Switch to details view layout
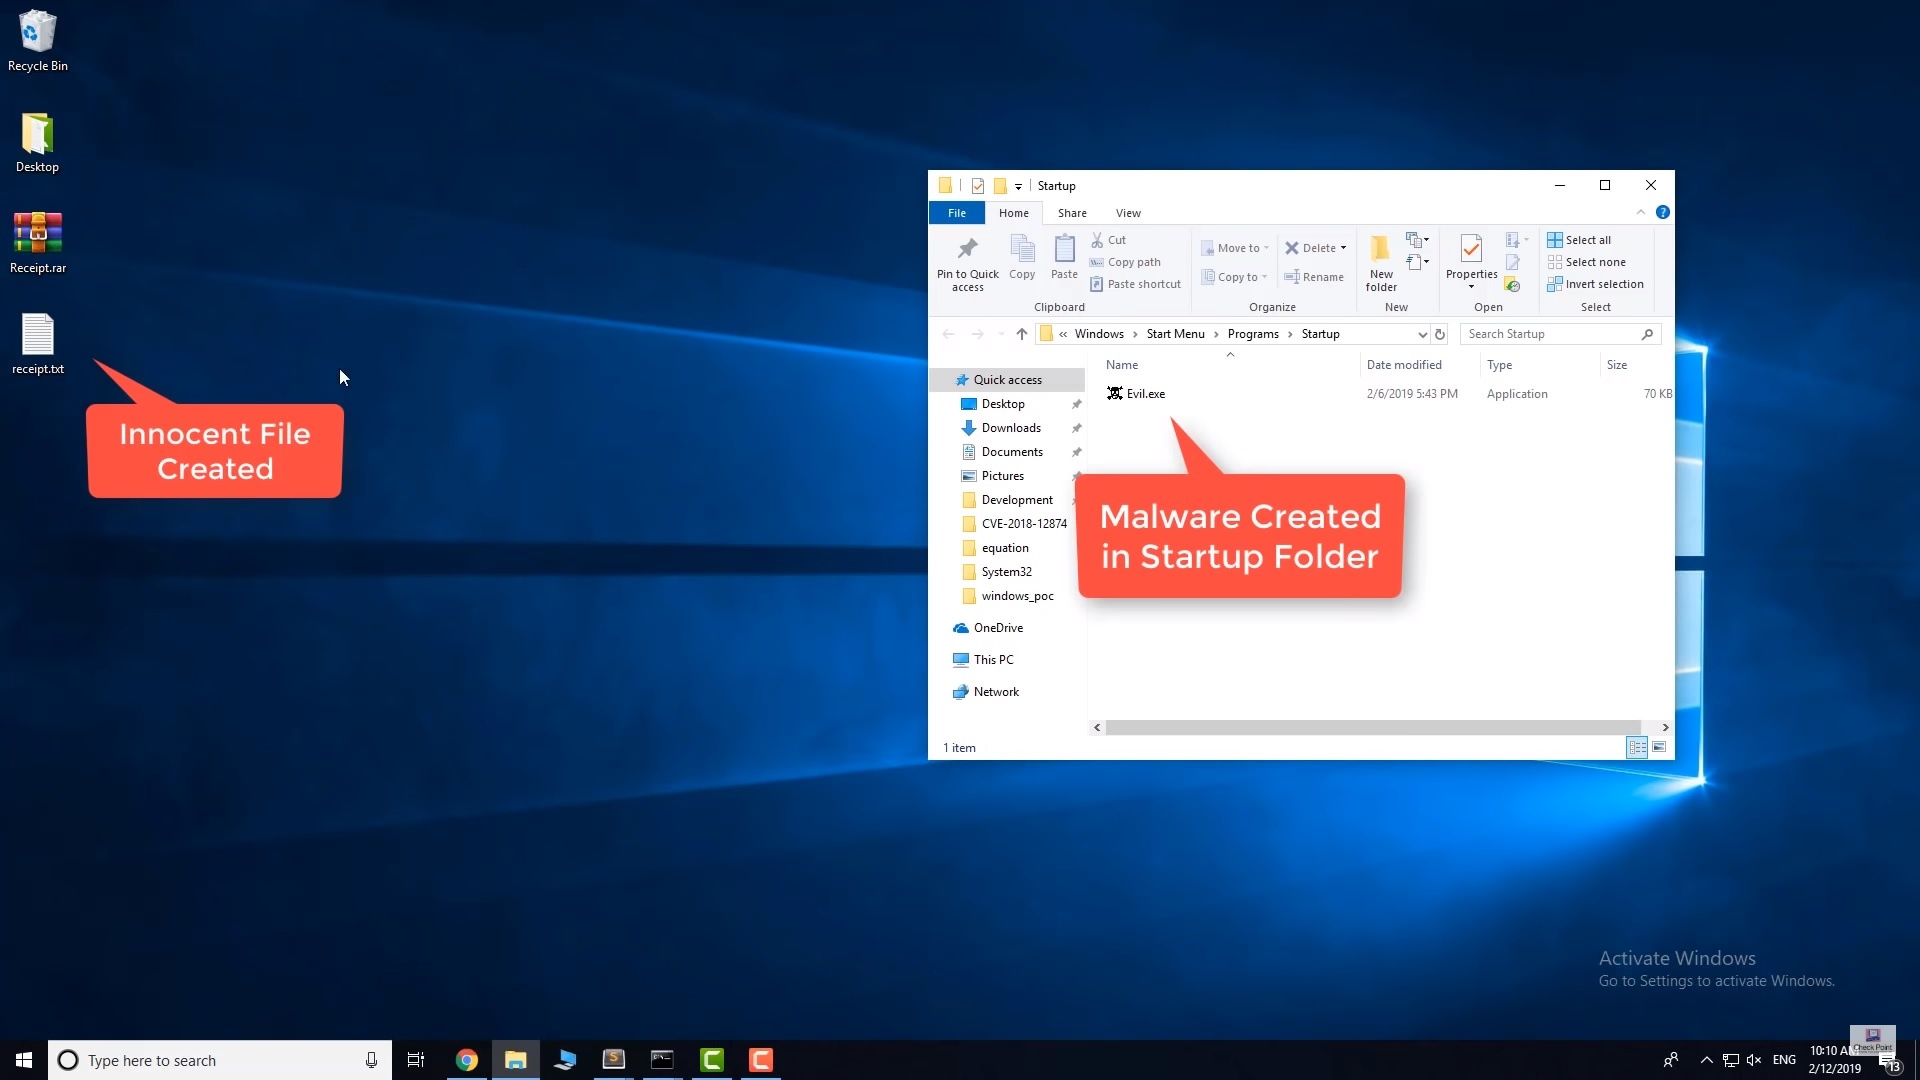The height and width of the screenshot is (1080, 1920). tap(1637, 747)
